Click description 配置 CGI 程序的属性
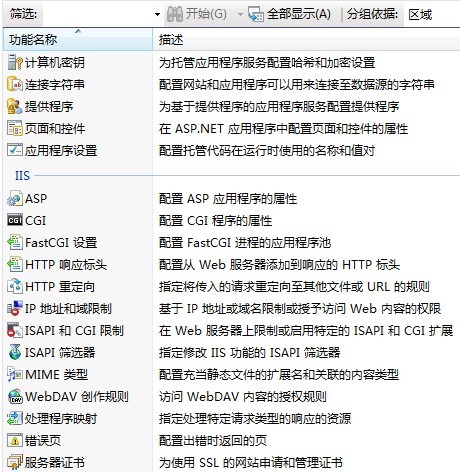Viewport: 460px width, 472px height. point(215,221)
